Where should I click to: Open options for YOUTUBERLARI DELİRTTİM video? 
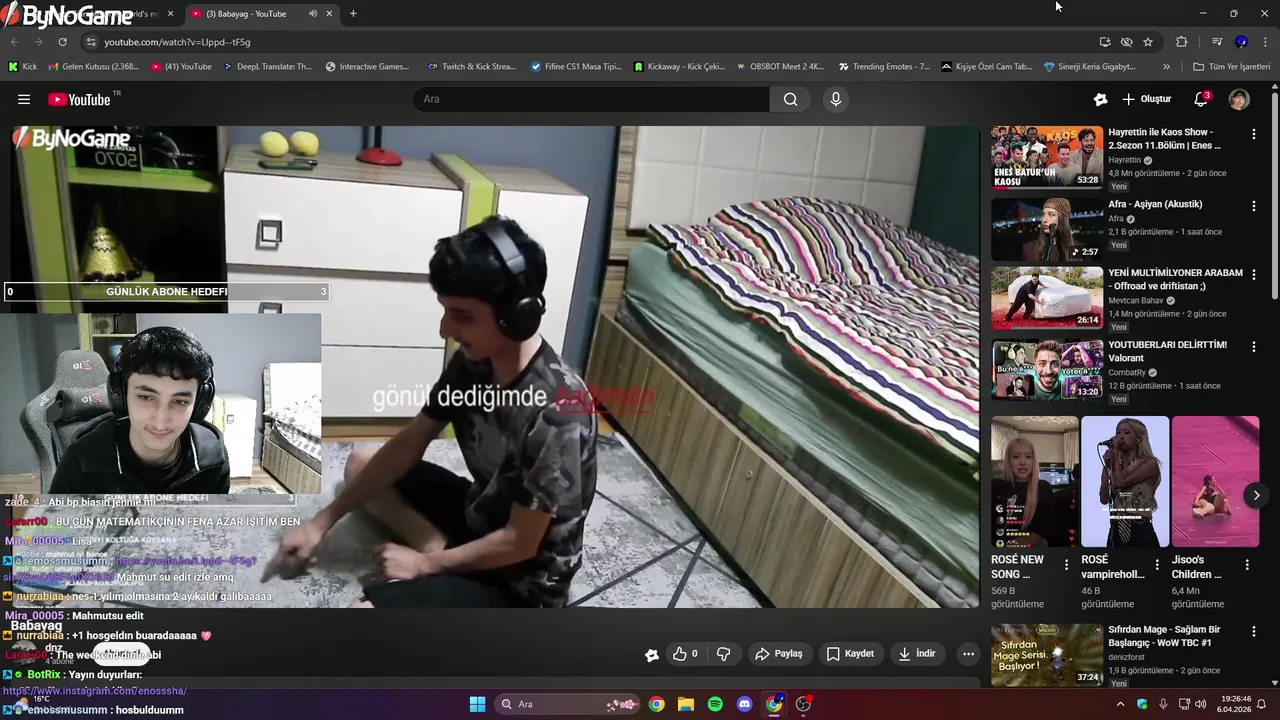1253,346
